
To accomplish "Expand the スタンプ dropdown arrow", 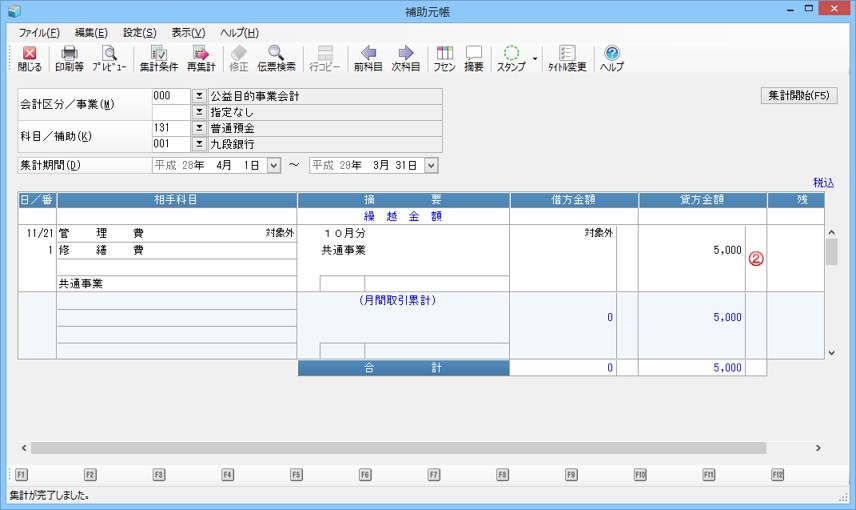I will pyautogui.click(x=535, y=58).
